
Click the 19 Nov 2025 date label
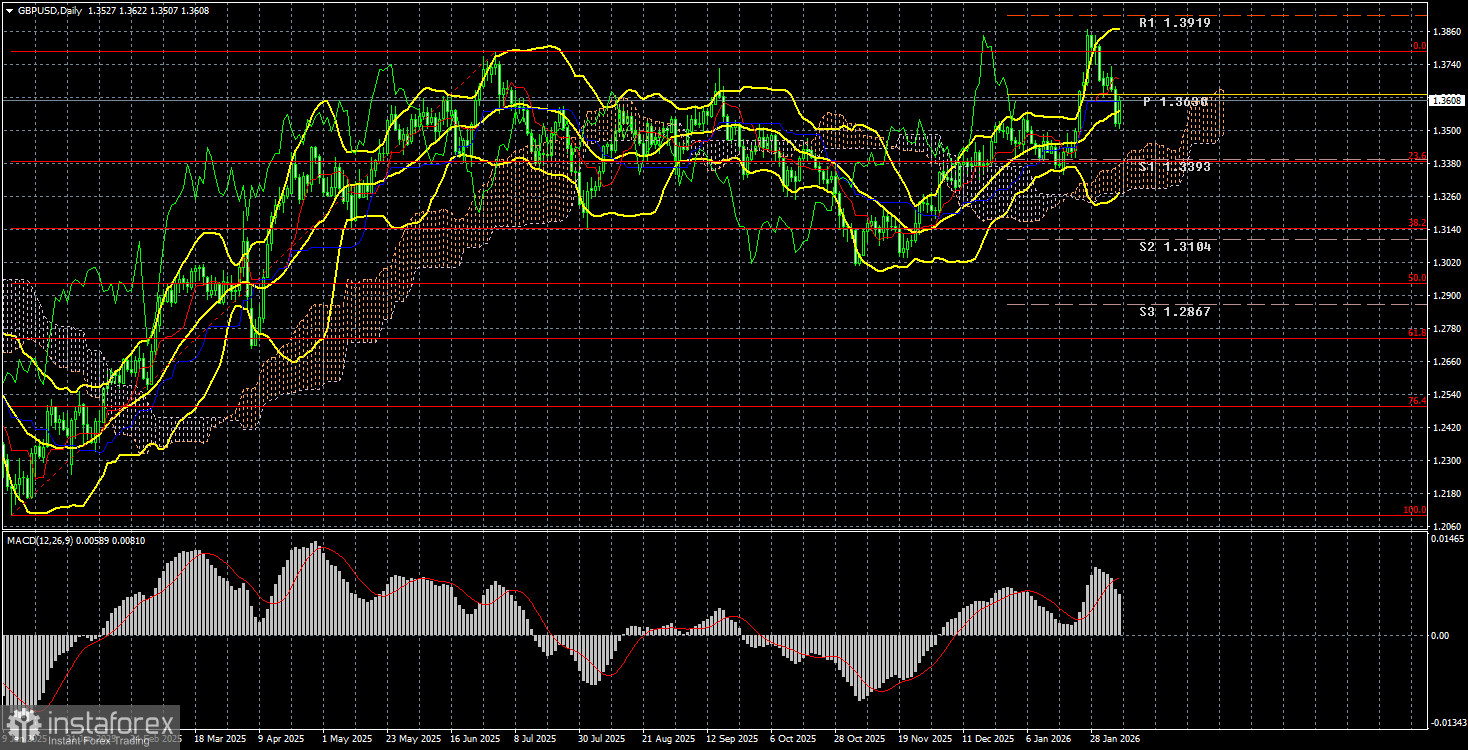pyautogui.click(x=923, y=739)
